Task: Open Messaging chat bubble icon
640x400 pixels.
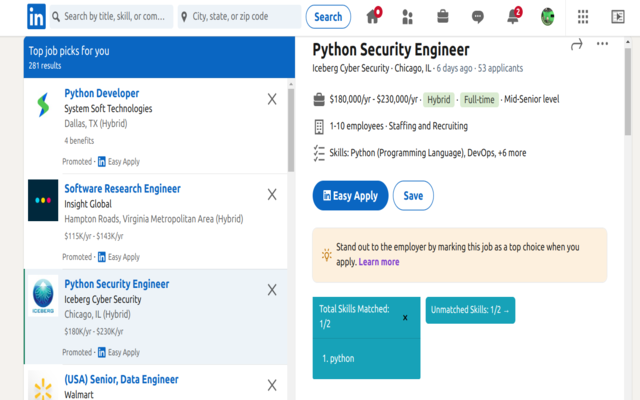Action: [478, 16]
